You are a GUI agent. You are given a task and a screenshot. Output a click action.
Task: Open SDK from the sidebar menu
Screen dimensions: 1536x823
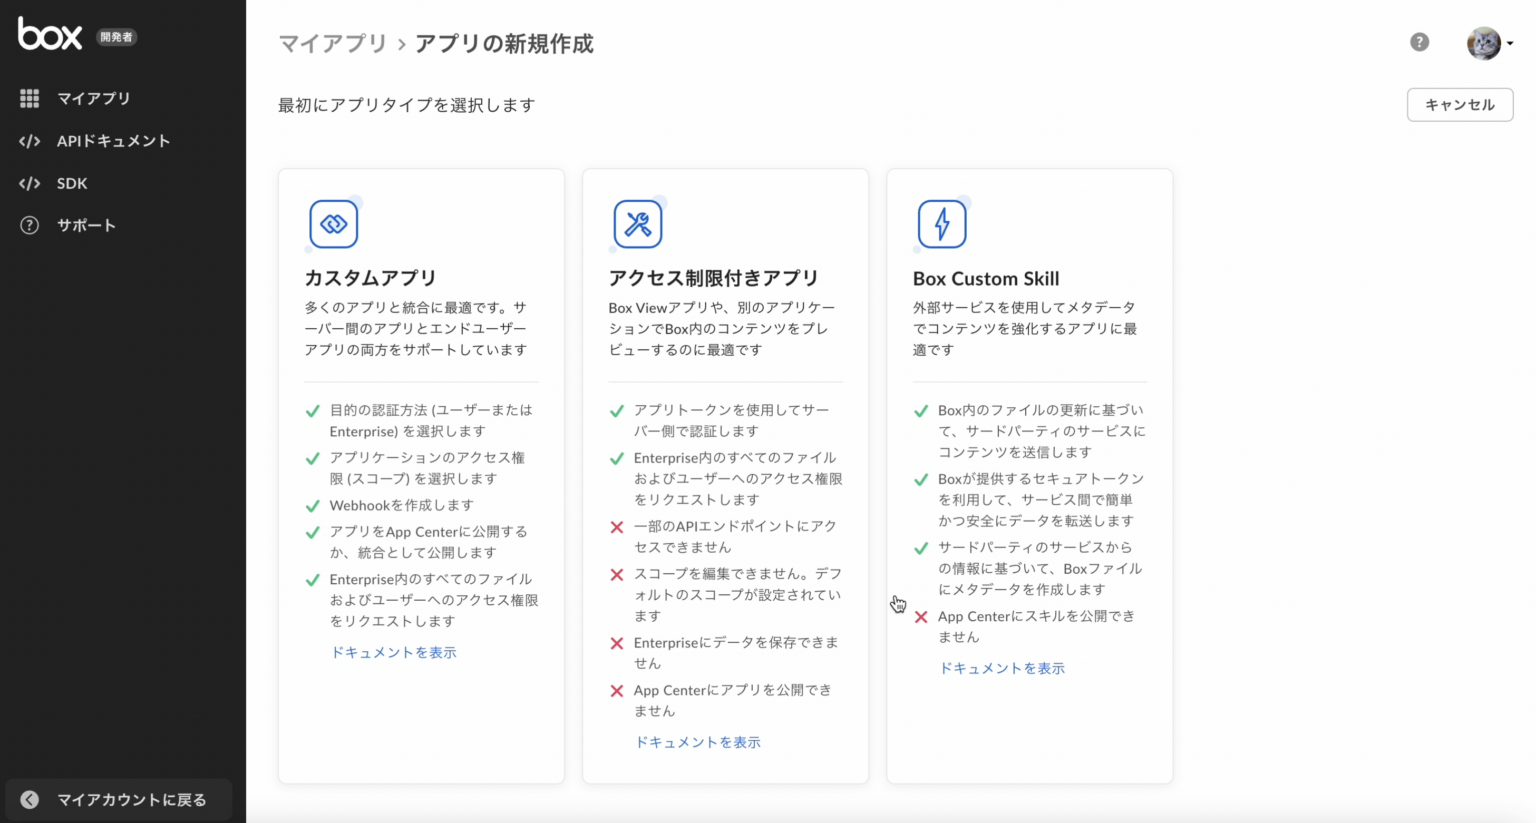click(x=70, y=183)
